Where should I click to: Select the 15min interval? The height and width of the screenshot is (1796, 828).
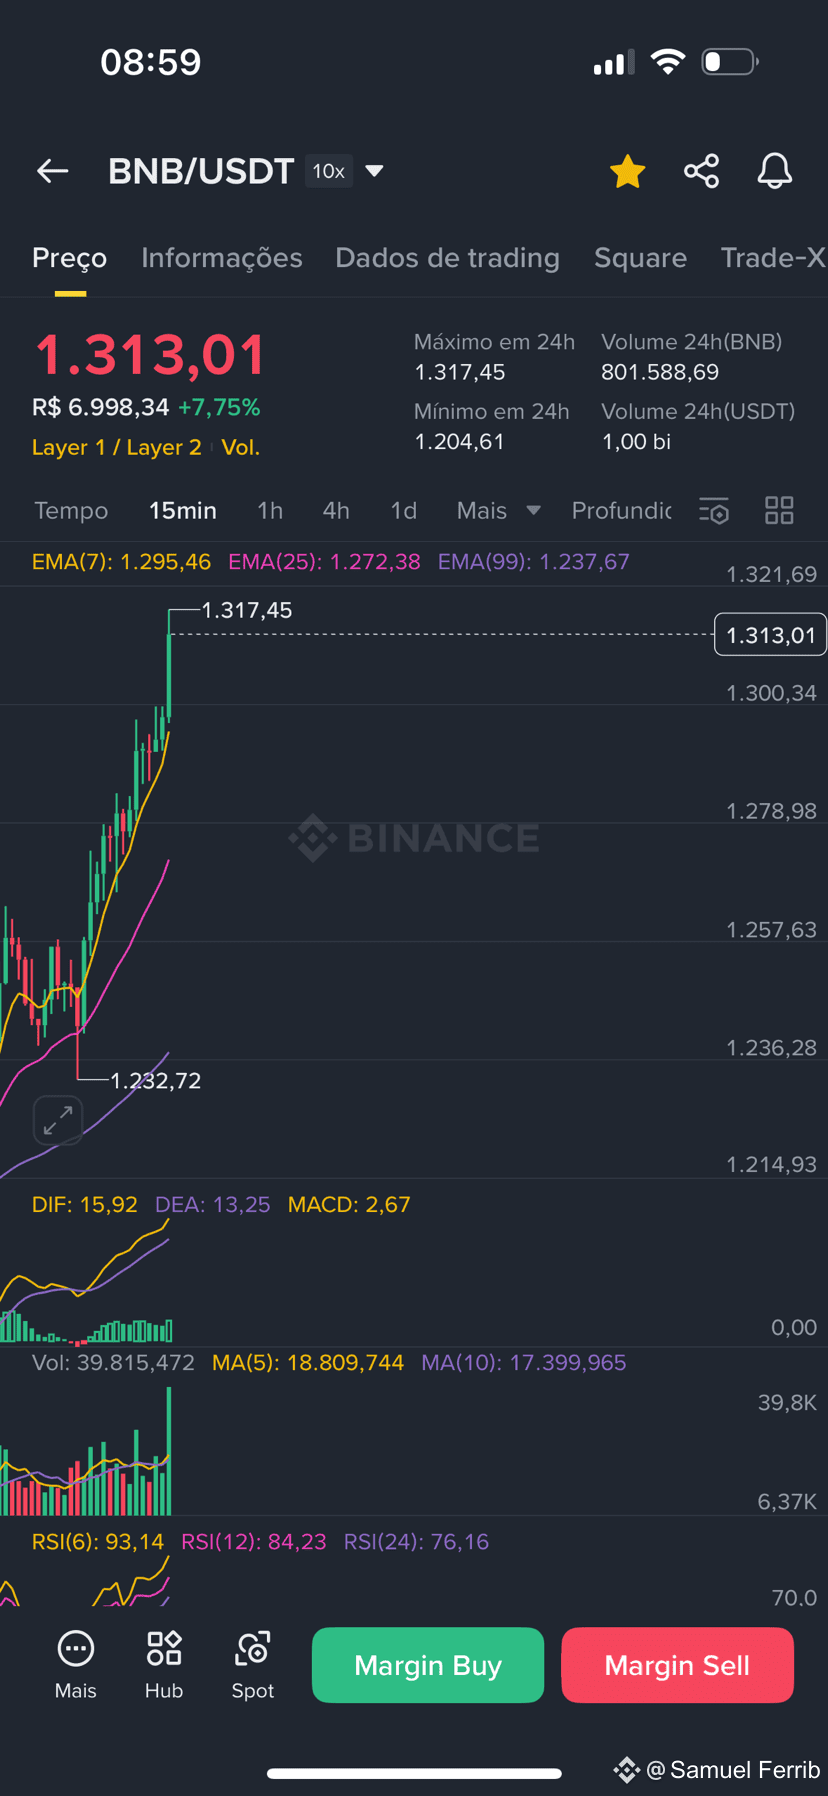pyautogui.click(x=183, y=511)
